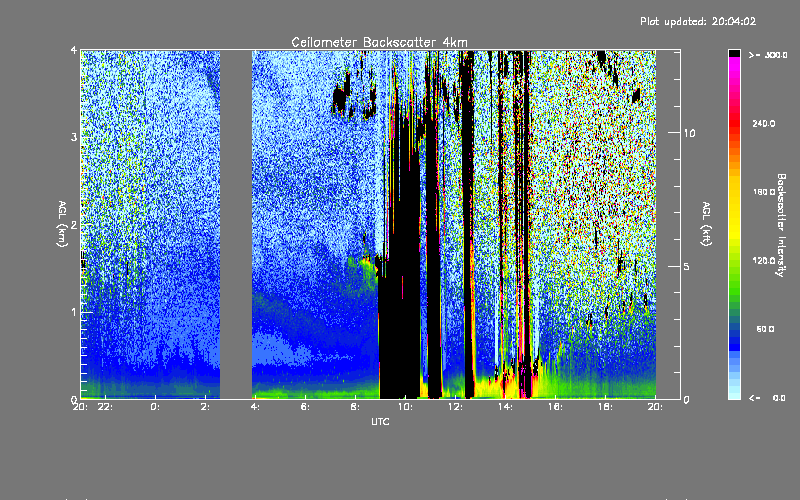800x500 pixels.
Task: Click the 'AGL (kft)' axis label
Action: point(706,224)
